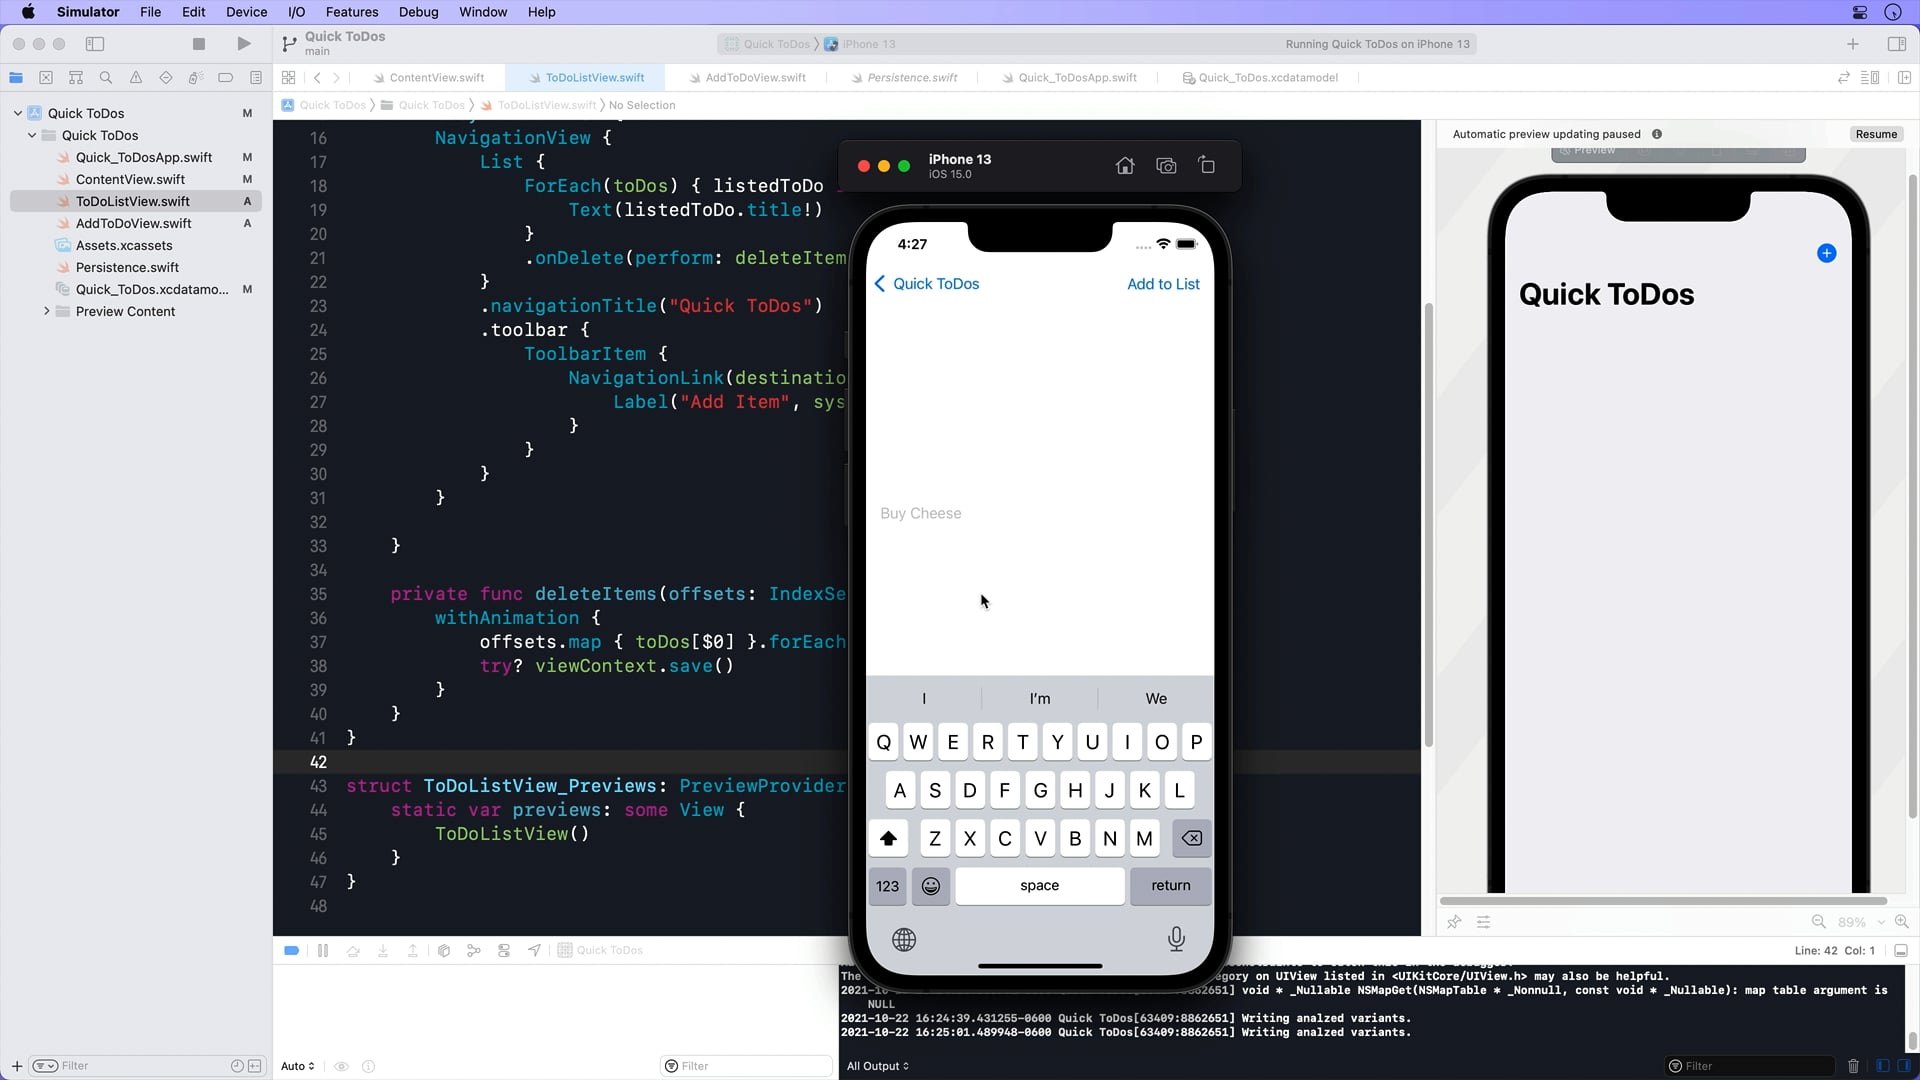Screen dimensions: 1920x1080
Task: Switch to the Persistence.swift tab
Action: click(x=904, y=78)
